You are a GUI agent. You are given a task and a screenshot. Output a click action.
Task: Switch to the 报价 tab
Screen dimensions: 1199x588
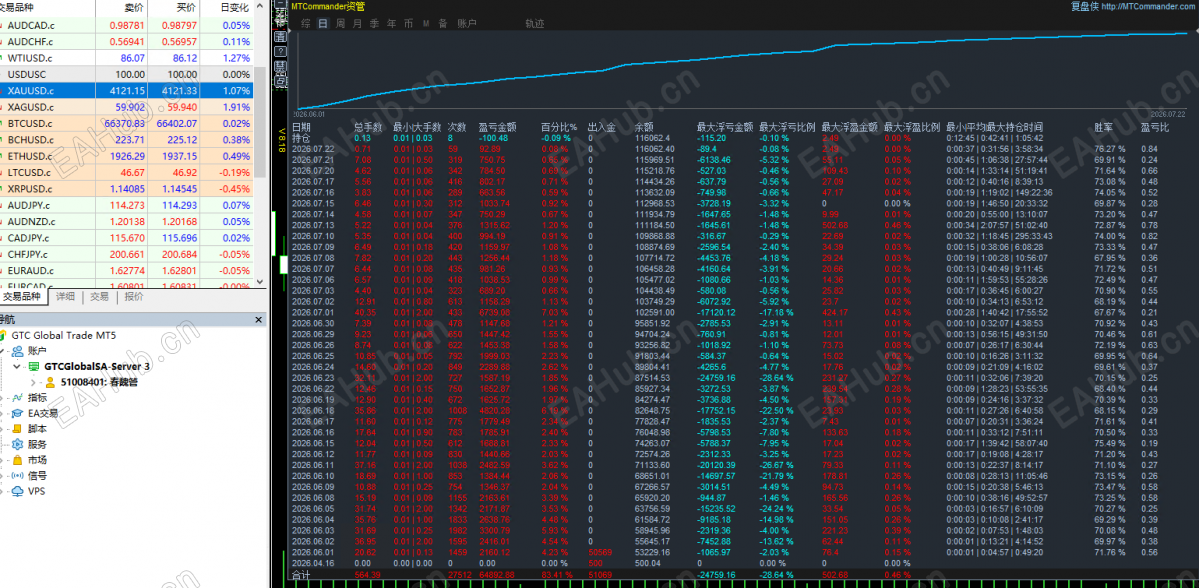[x=133, y=297]
